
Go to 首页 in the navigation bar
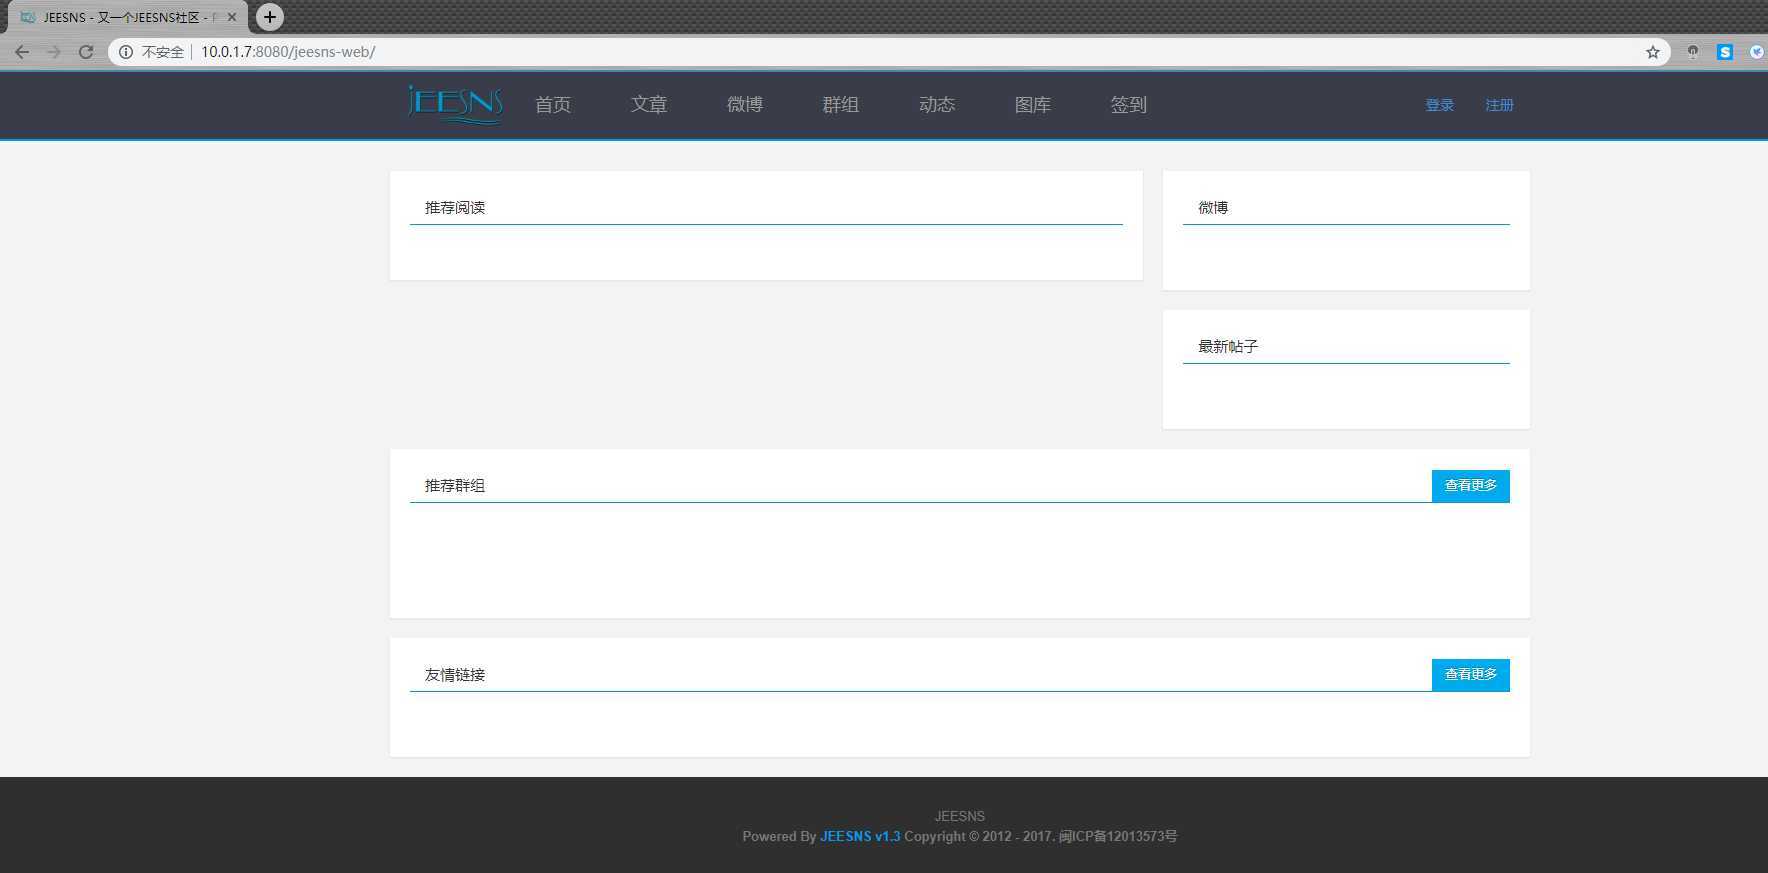click(x=553, y=105)
